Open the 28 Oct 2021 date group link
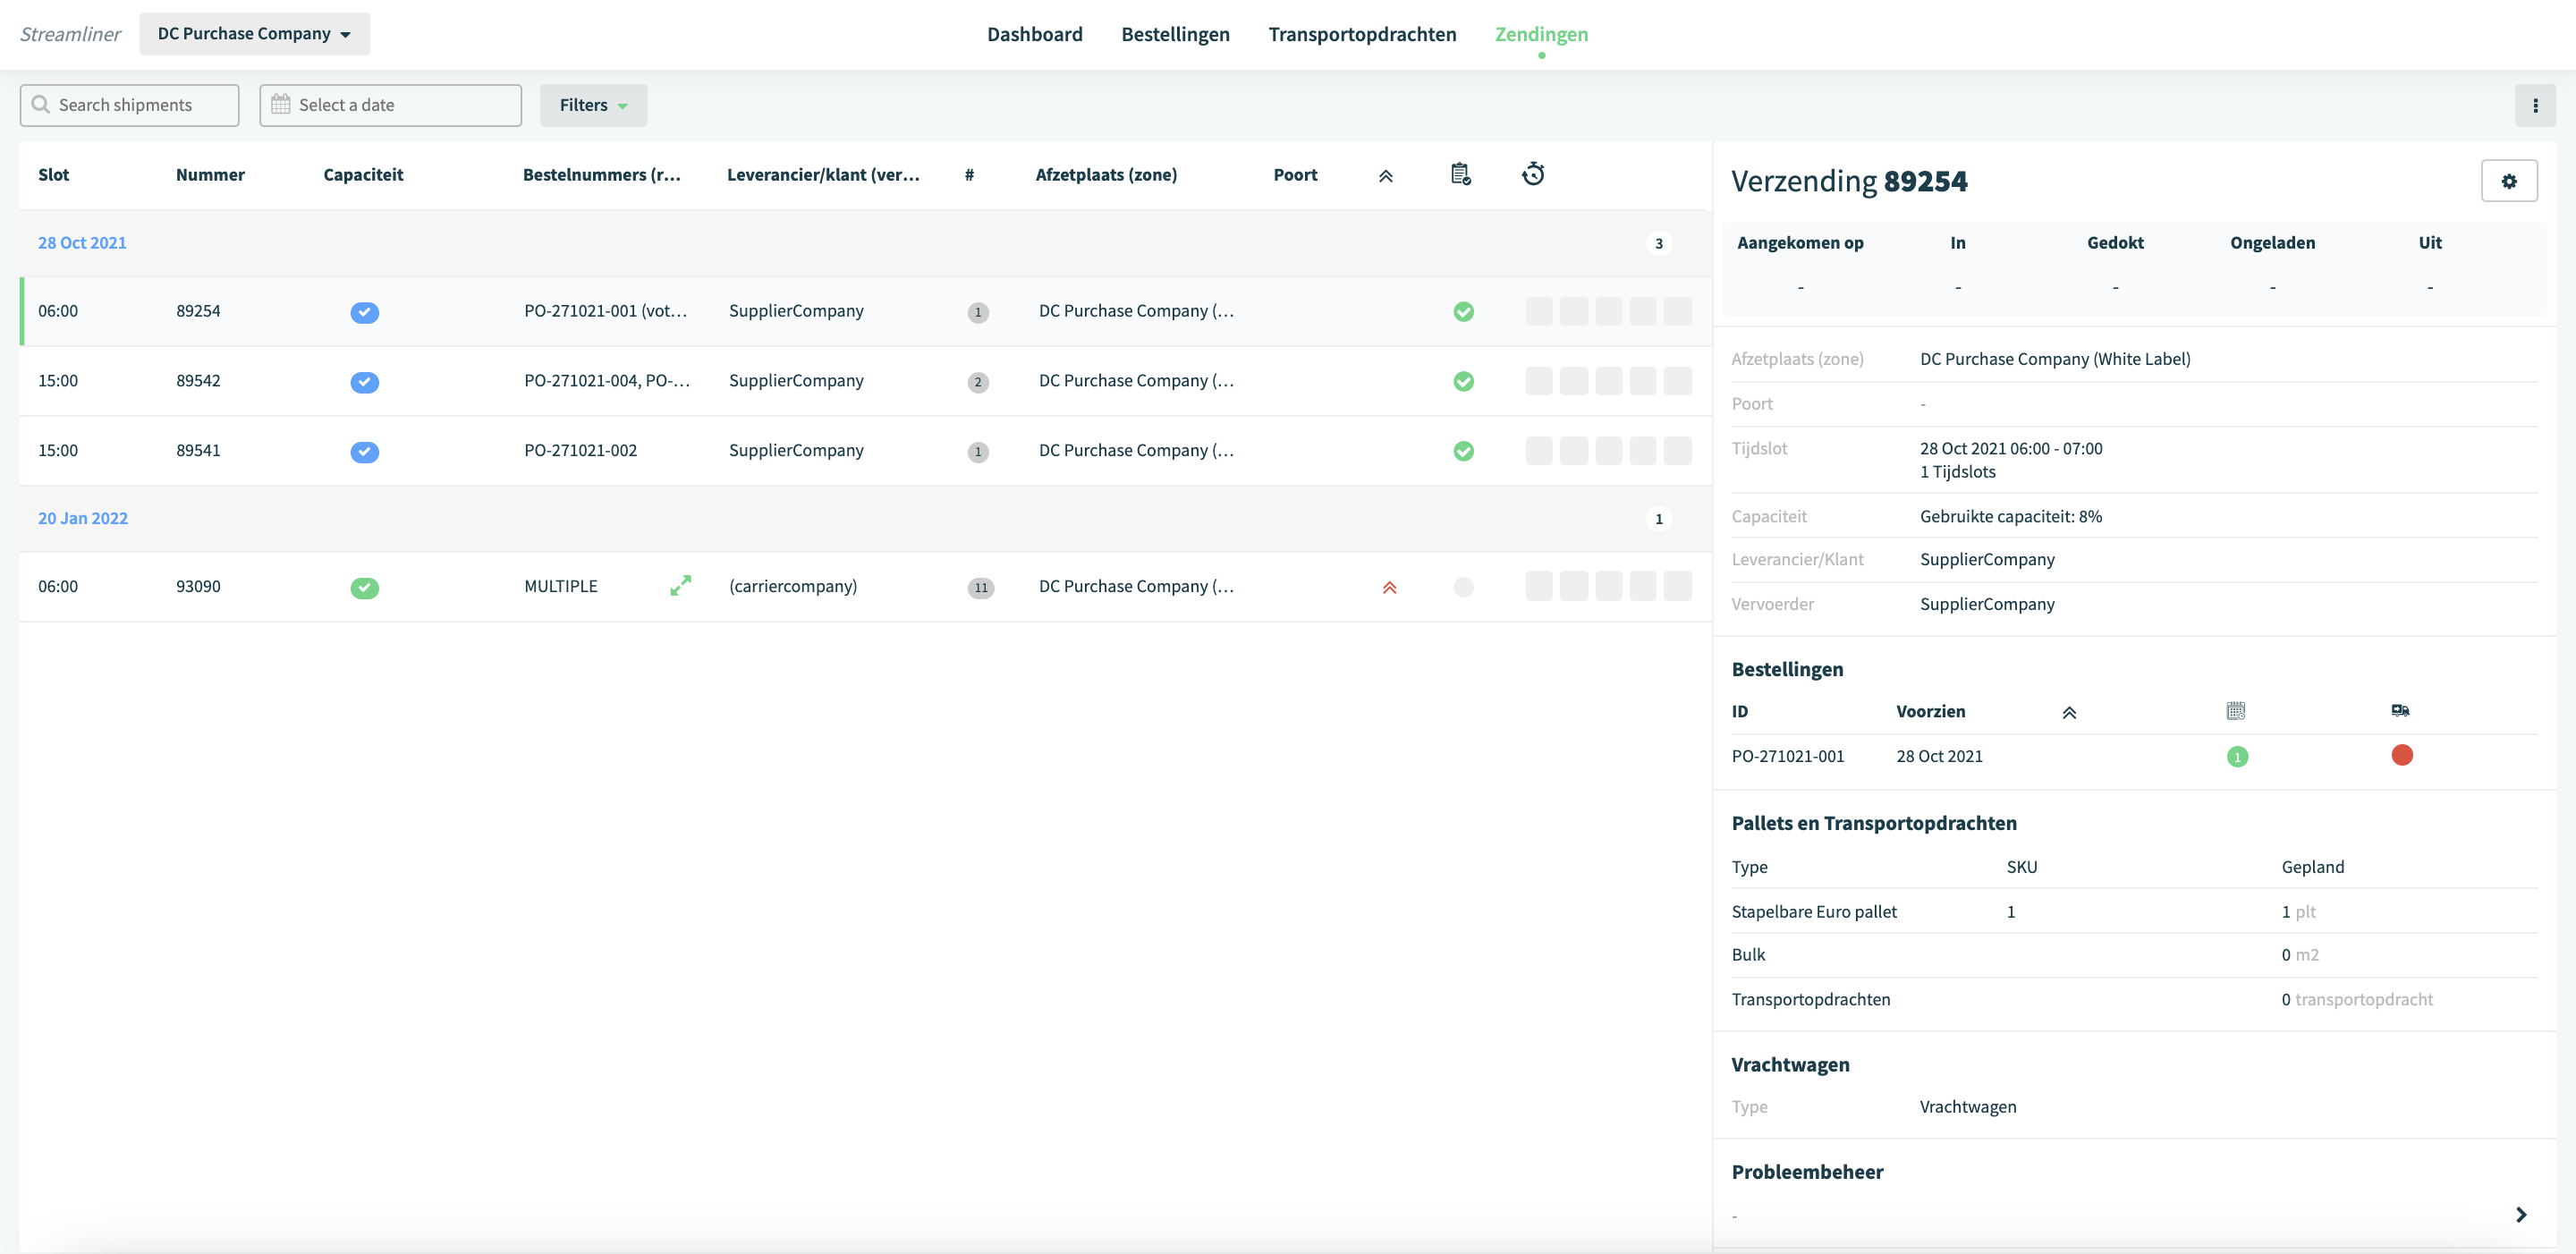Image resolution: width=2576 pixels, height=1254 pixels. click(x=82, y=243)
